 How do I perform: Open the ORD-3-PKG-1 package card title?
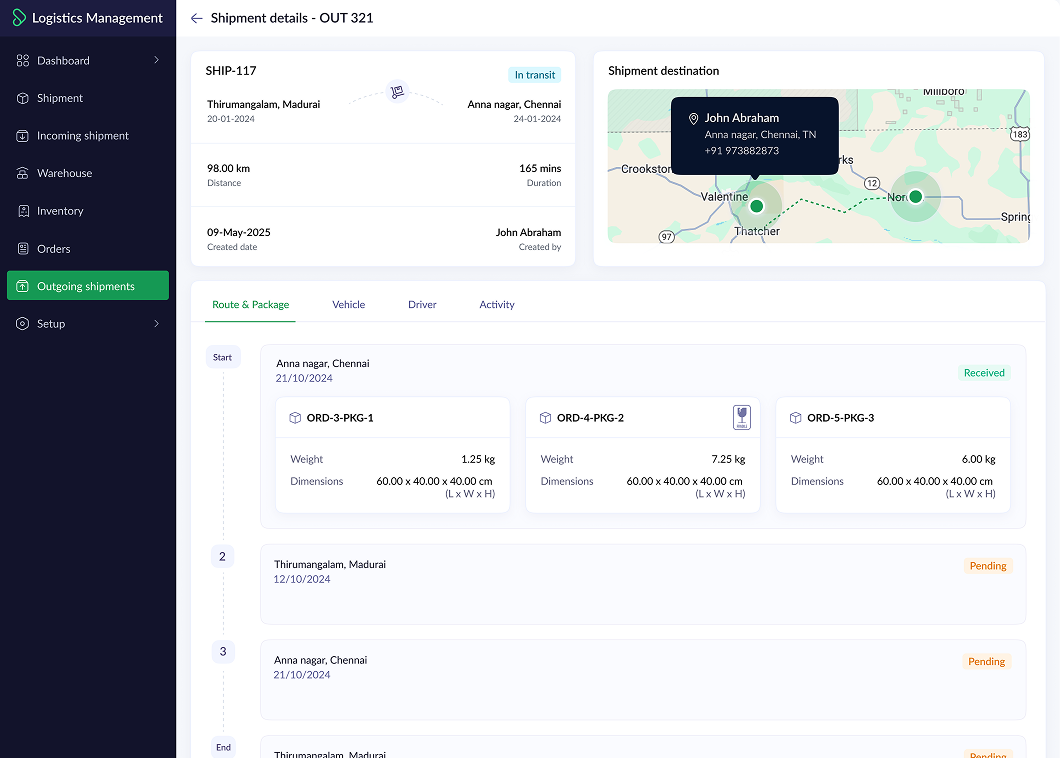(x=340, y=418)
